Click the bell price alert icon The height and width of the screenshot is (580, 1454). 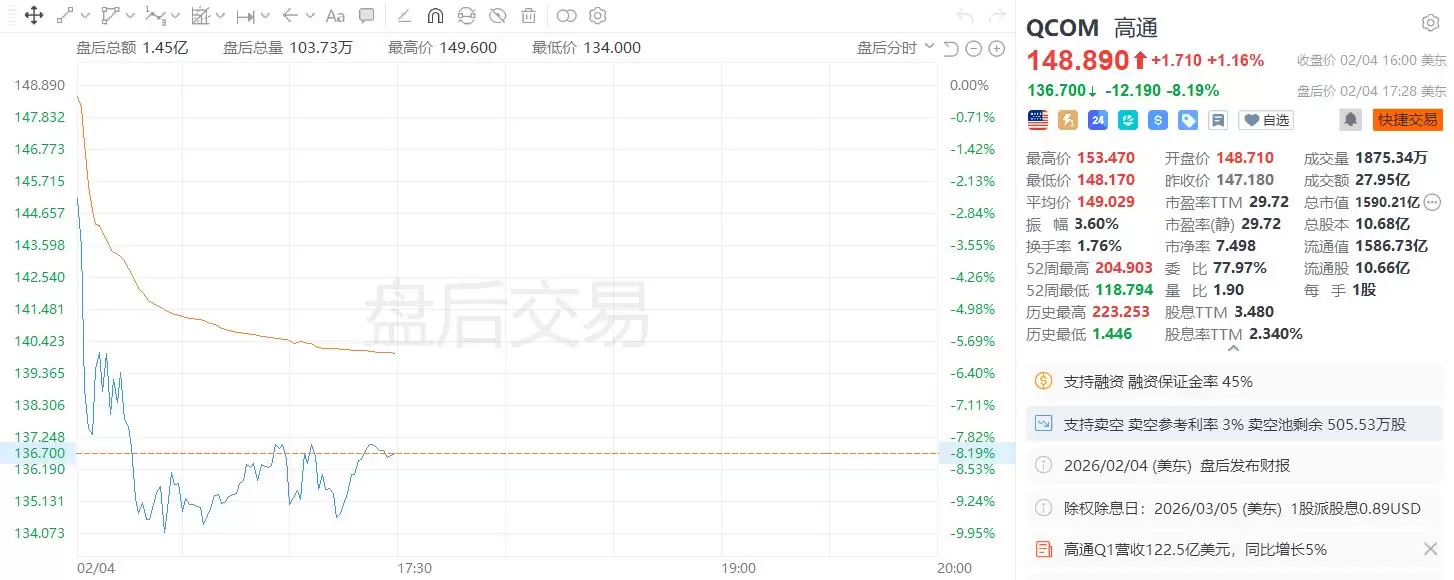(1351, 120)
